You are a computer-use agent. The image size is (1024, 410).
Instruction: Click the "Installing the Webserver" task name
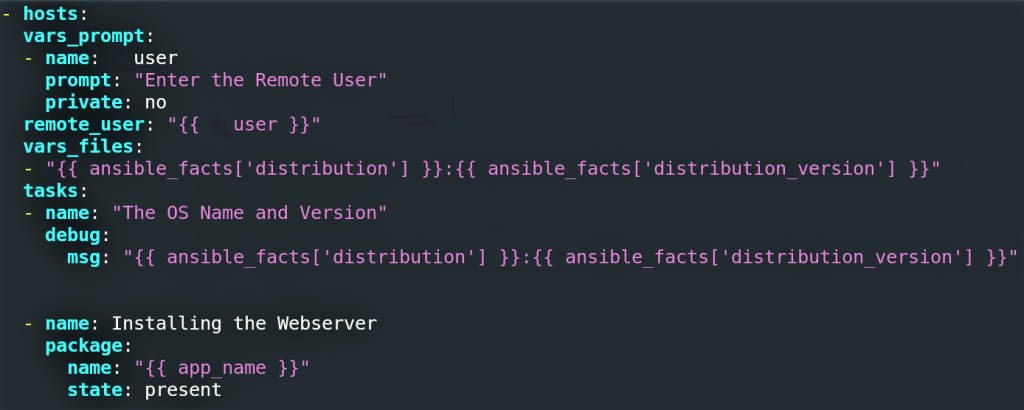pyautogui.click(x=244, y=324)
